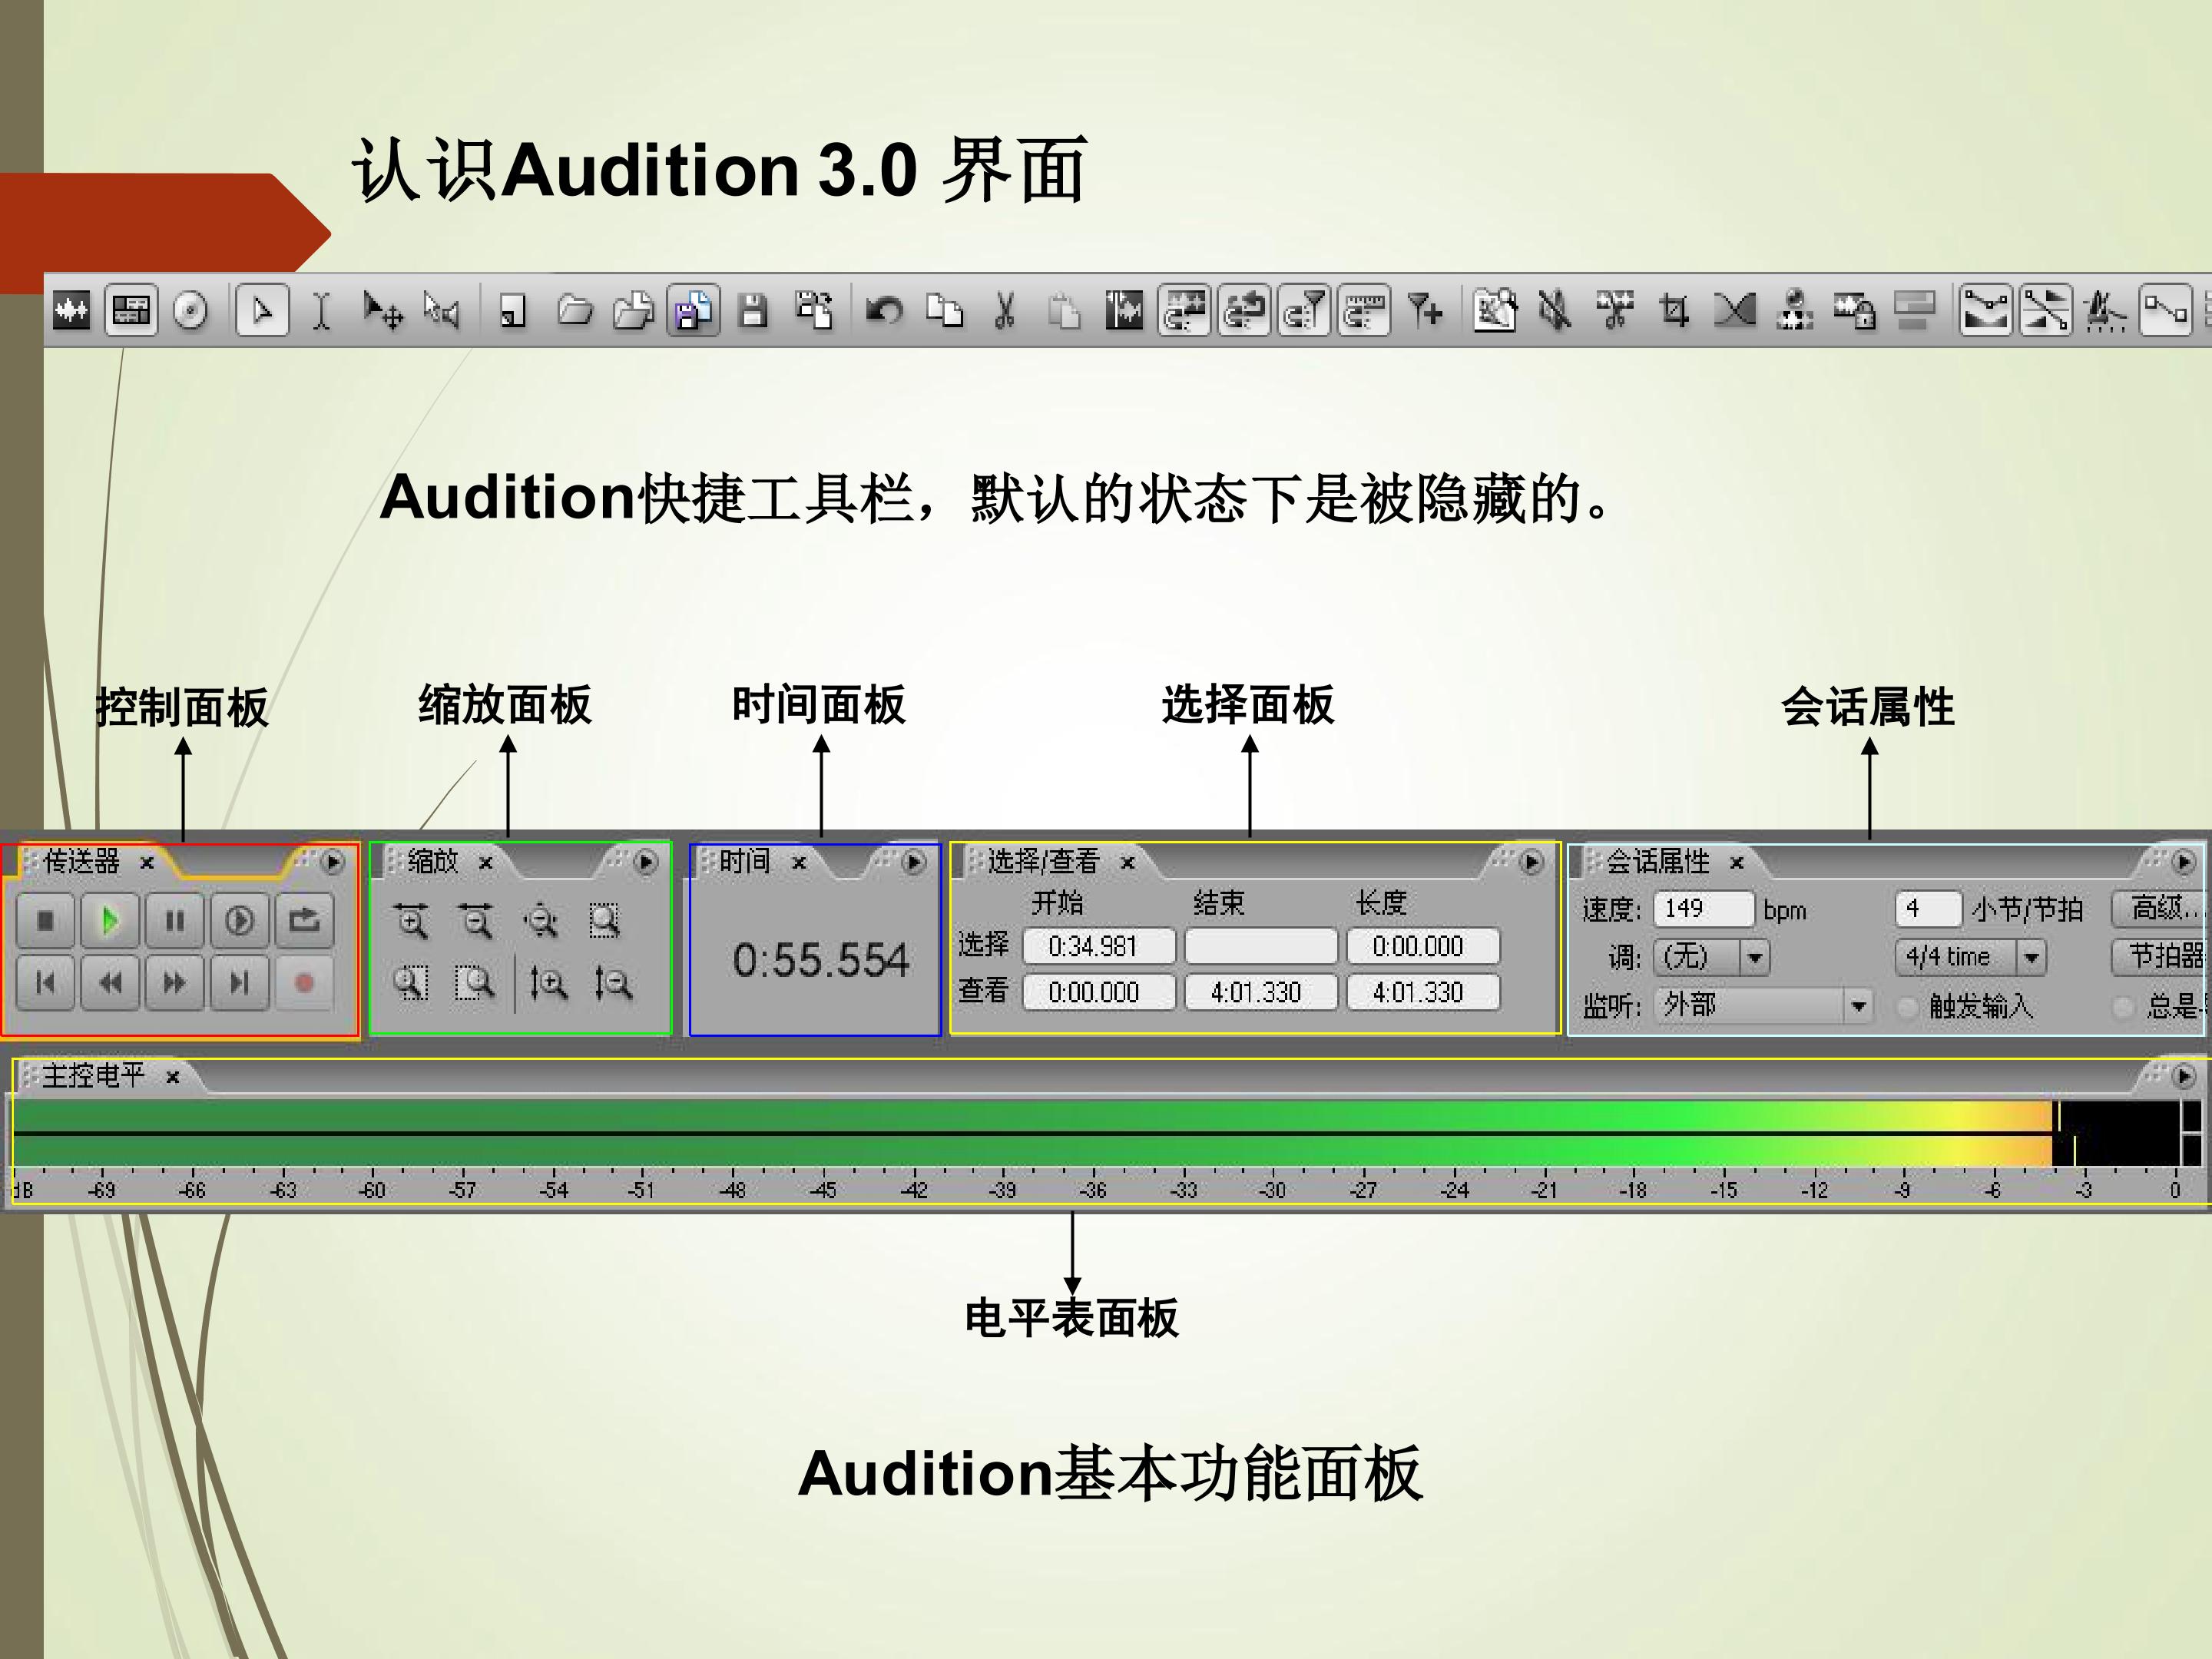Click the Undo arrow icon

(884, 311)
